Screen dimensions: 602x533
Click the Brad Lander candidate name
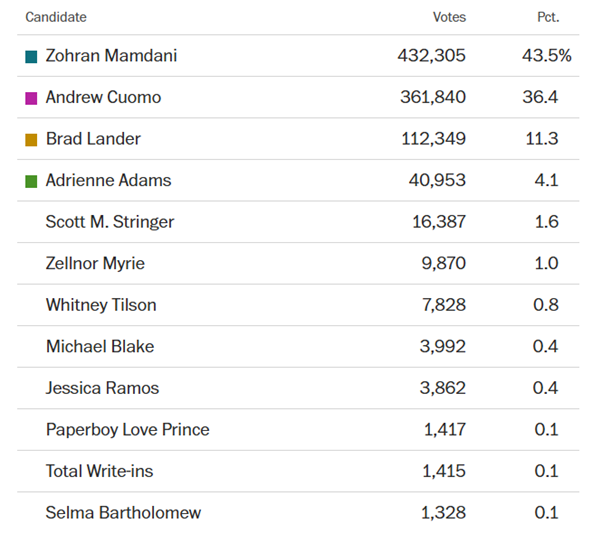click(x=93, y=139)
